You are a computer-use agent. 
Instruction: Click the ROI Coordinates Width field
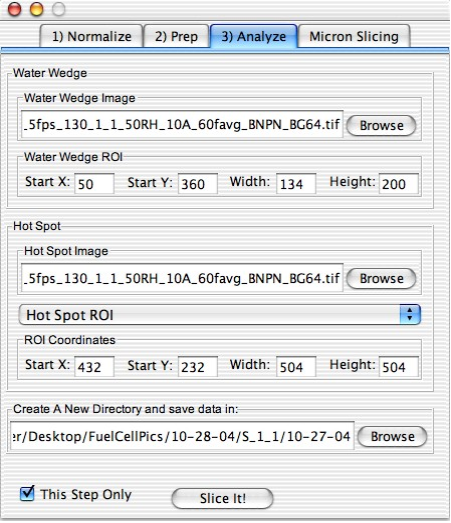point(296,367)
